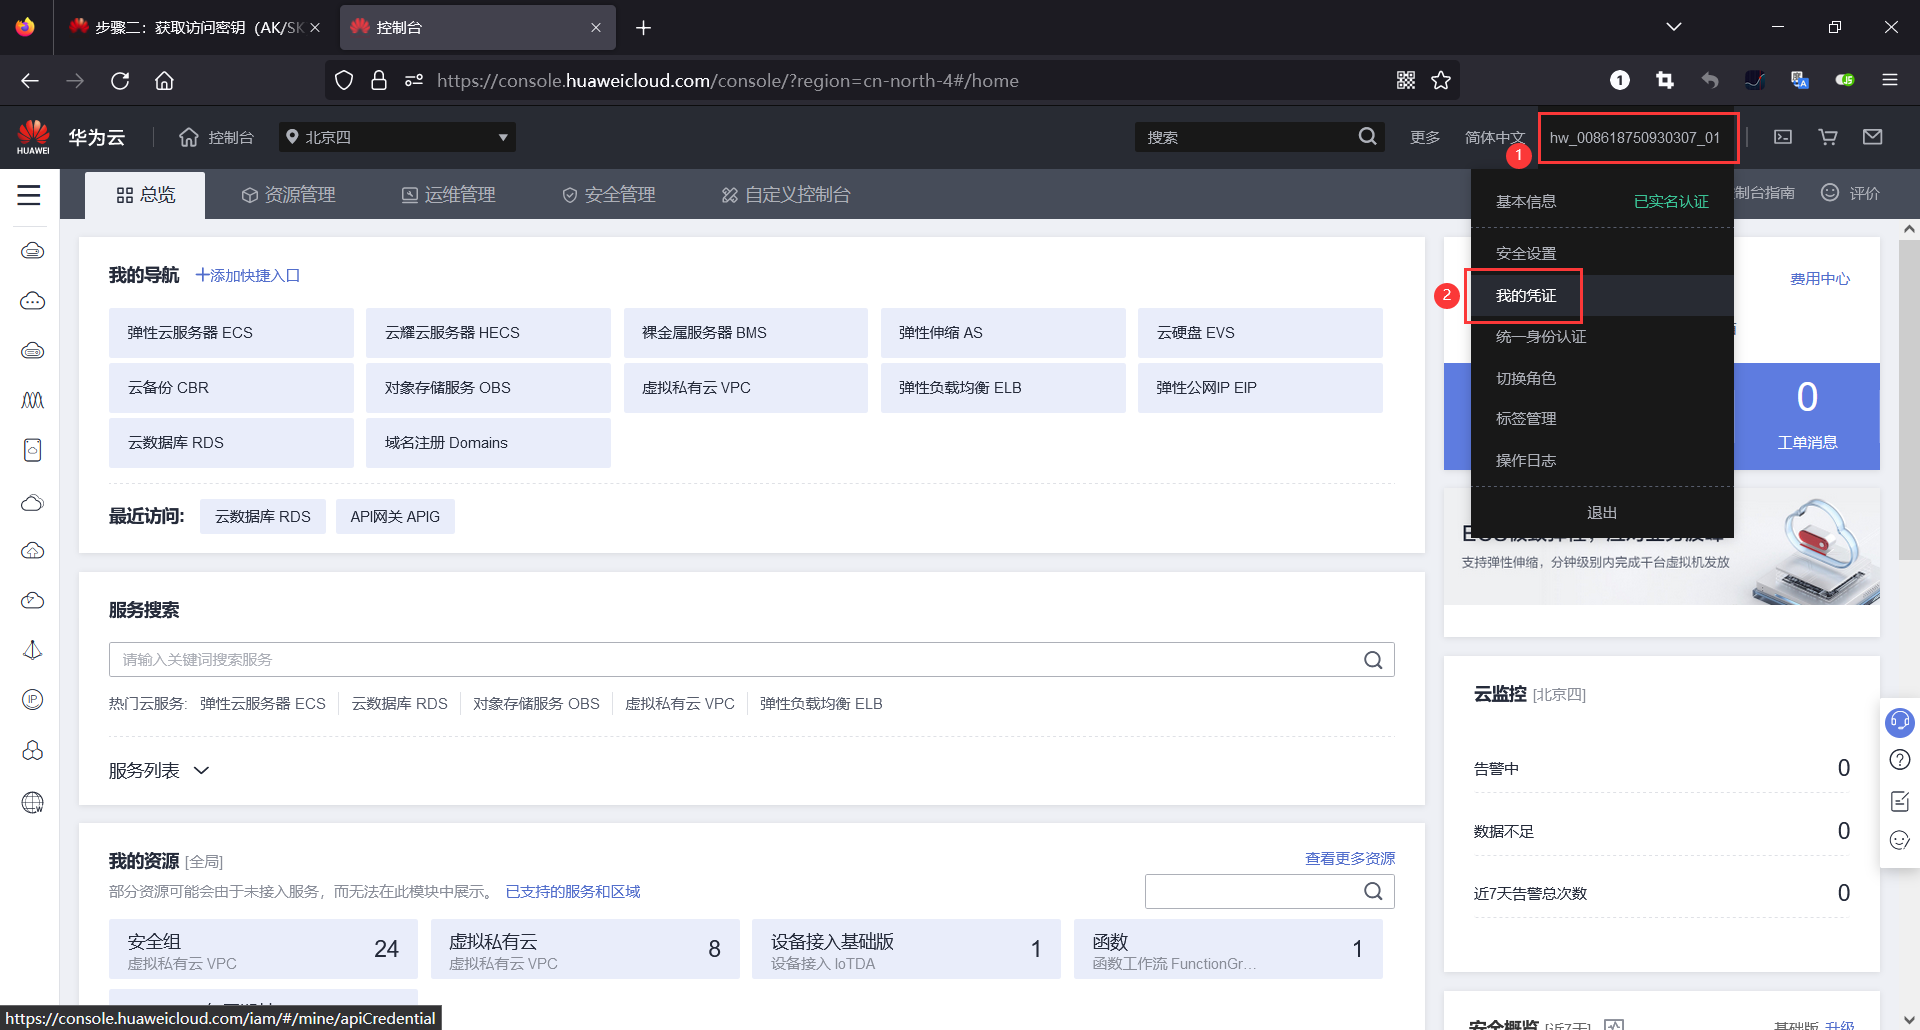Open the feedback edit-note icon
This screenshot has width=1920, height=1030.
click(x=1900, y=801)
